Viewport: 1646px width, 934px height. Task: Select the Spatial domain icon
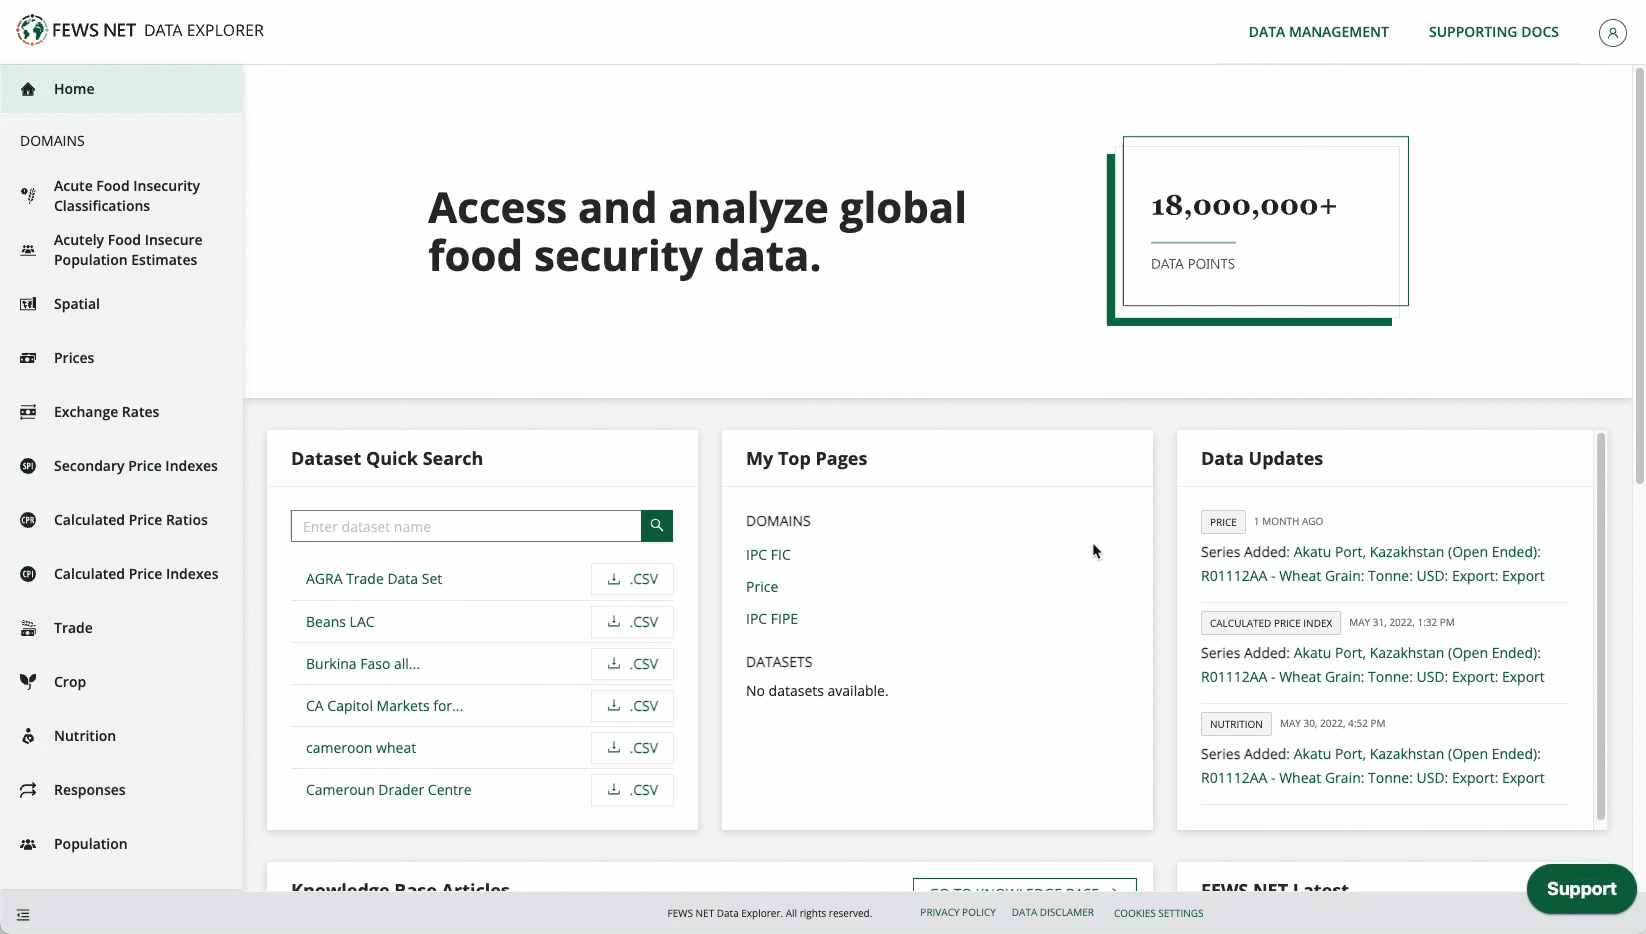tap(28, 304)
